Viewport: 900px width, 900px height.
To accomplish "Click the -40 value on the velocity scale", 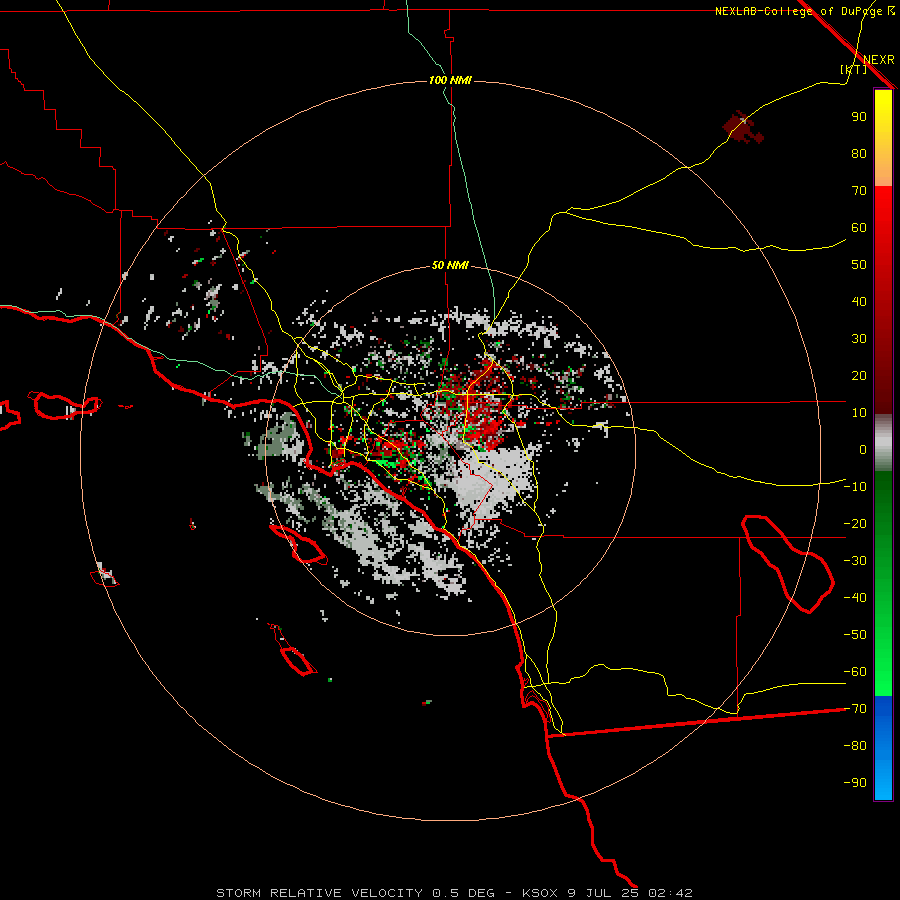I will click(855, 598).
